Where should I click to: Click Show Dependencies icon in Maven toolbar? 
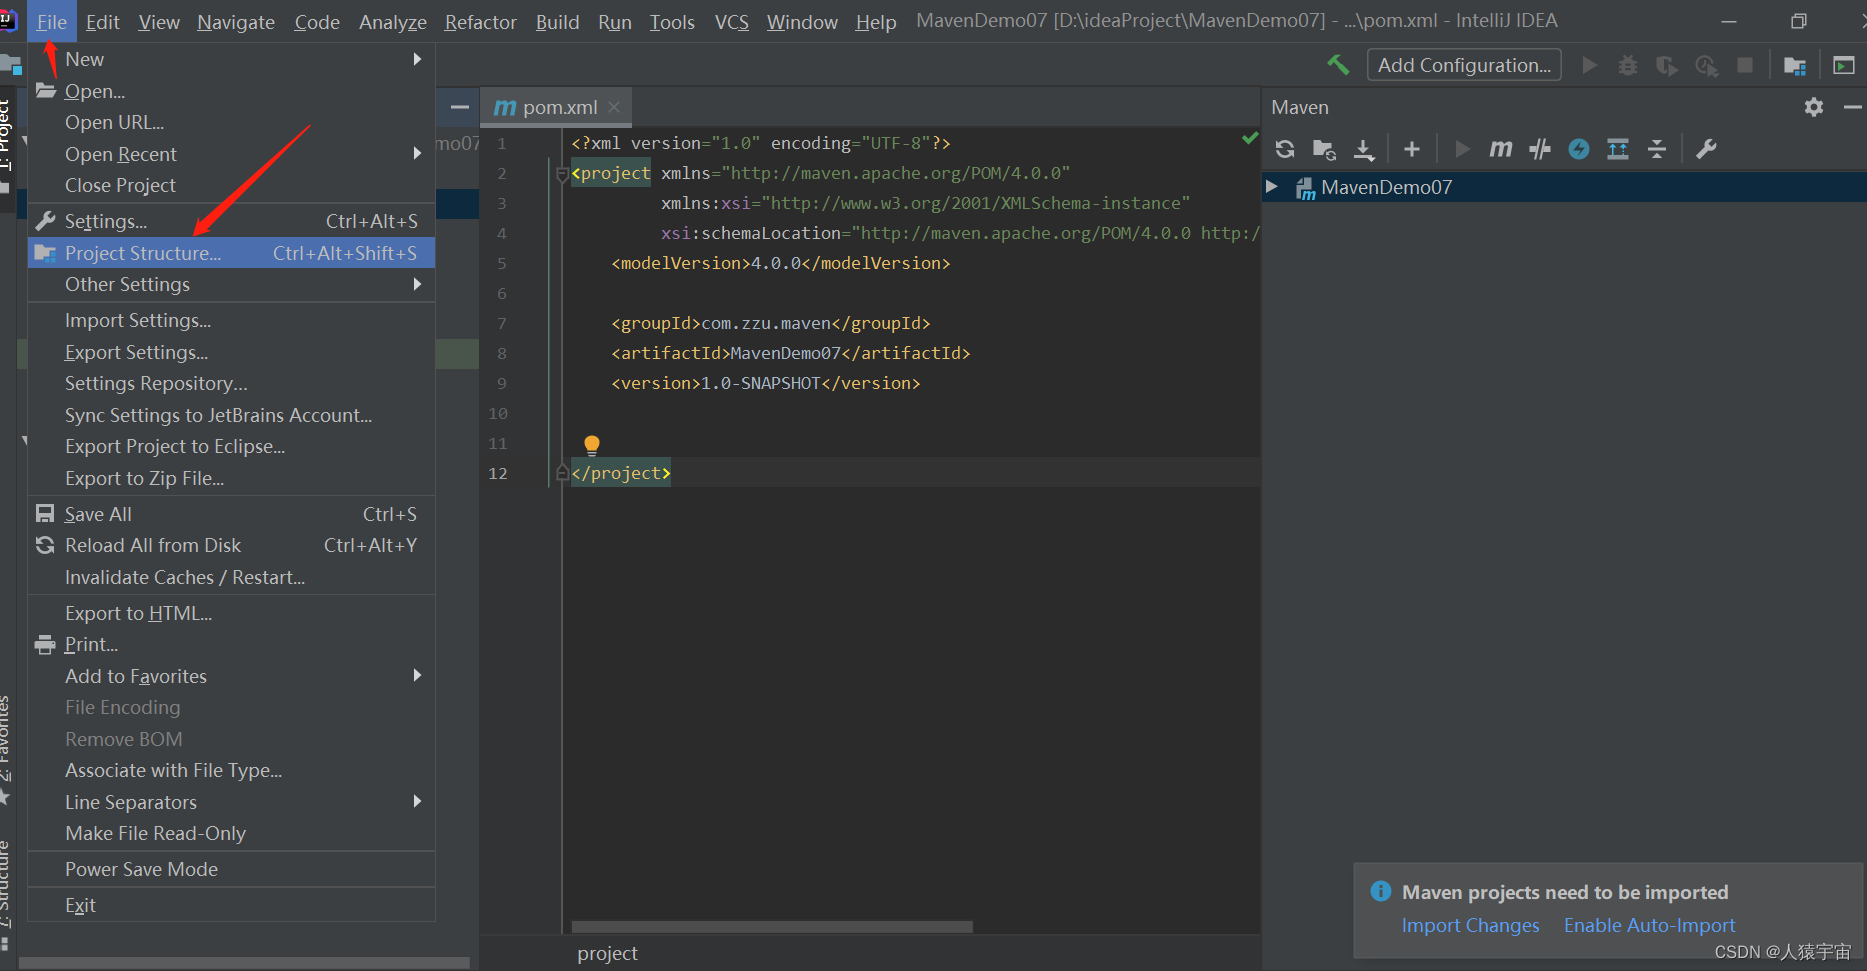point(1618,149)
